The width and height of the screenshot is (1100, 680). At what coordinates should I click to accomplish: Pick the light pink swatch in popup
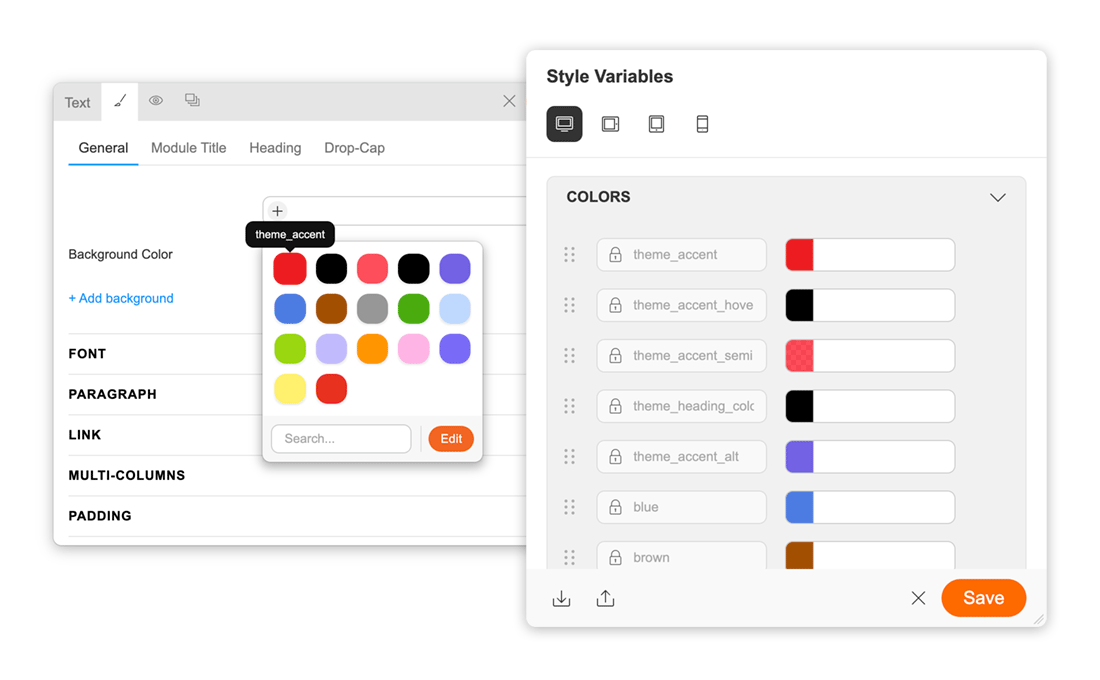414,349
